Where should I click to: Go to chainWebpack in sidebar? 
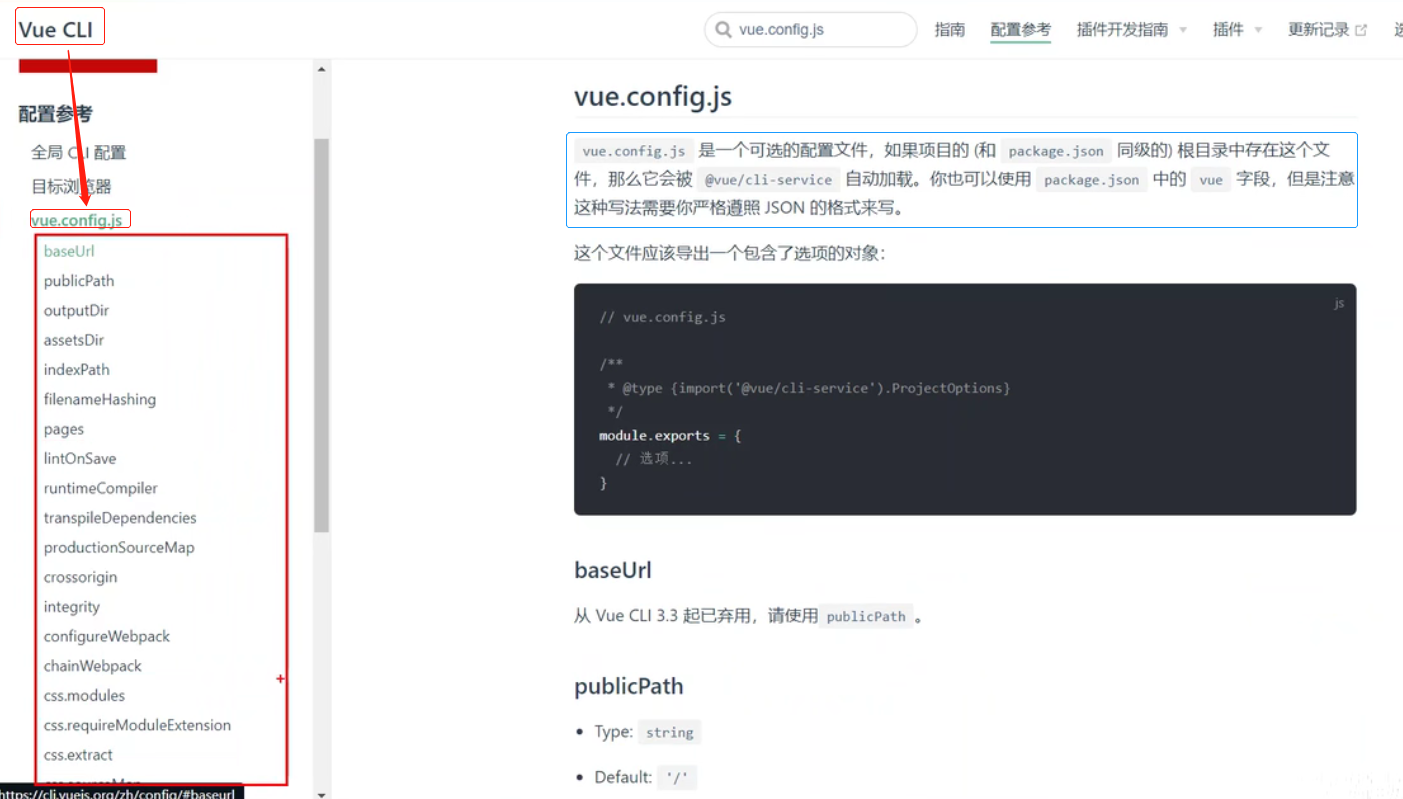tap(93, 666)
